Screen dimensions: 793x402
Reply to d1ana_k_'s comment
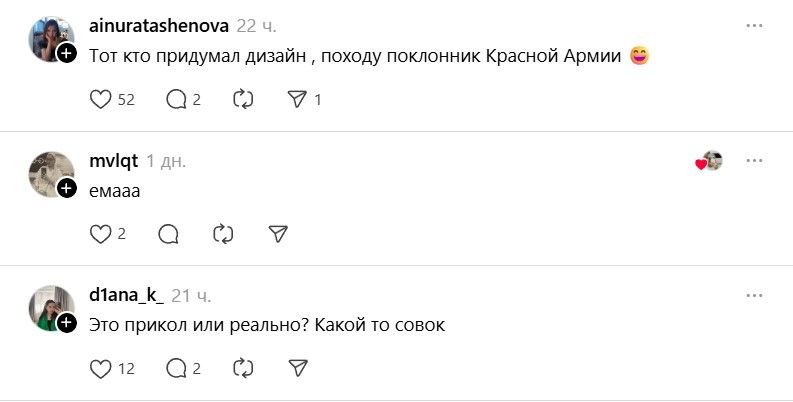[x=176, y=368]
